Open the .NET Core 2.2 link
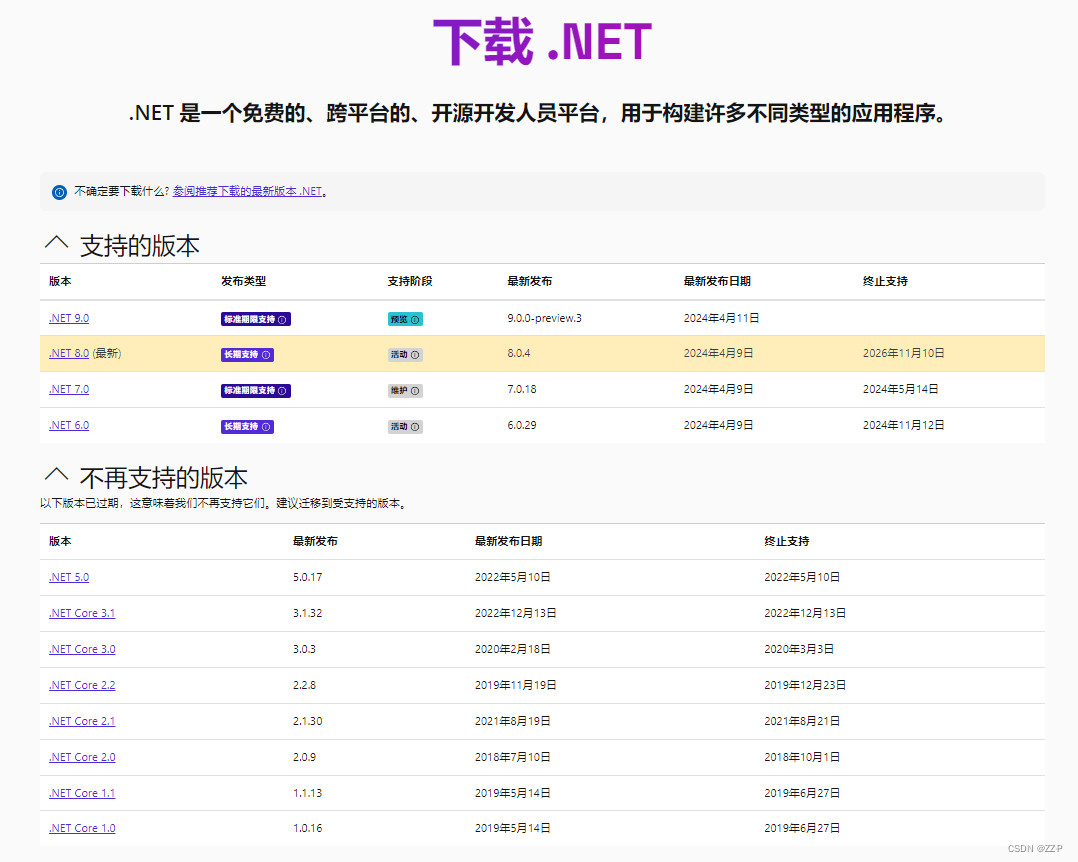This screenshot has width=1078, height=862. 82,685
